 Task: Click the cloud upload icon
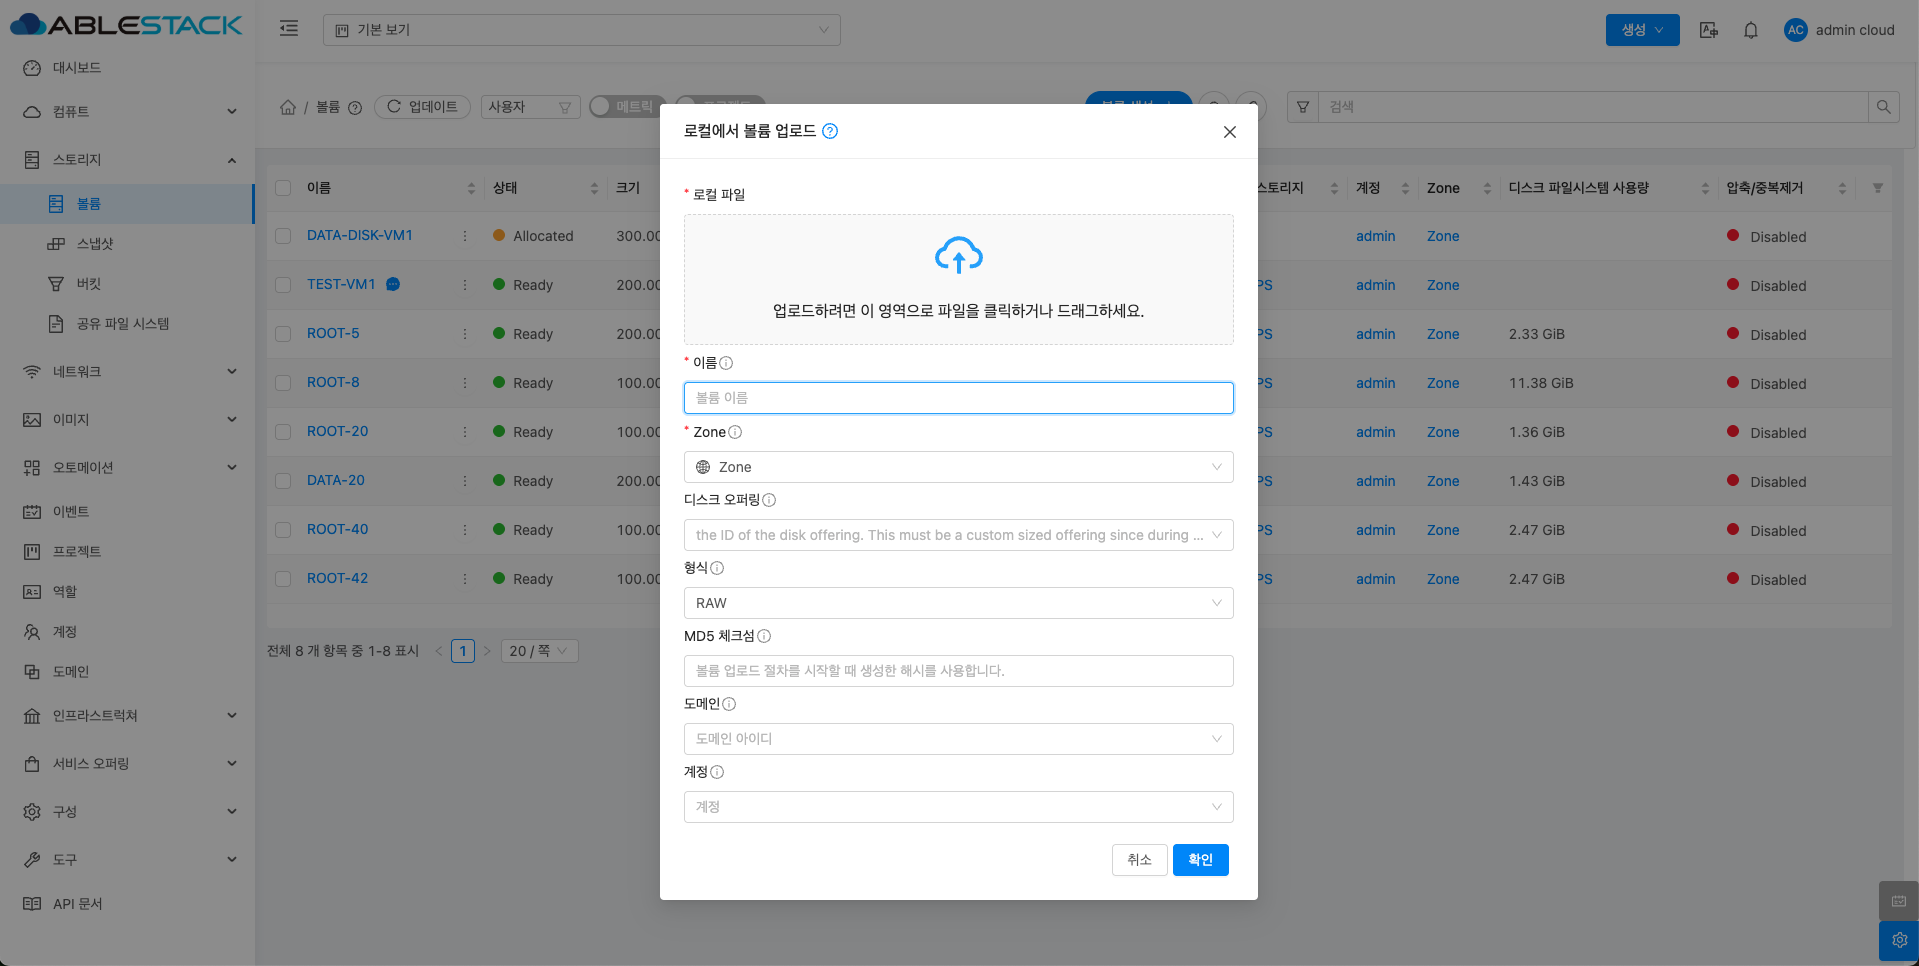(x=958, y=256)
